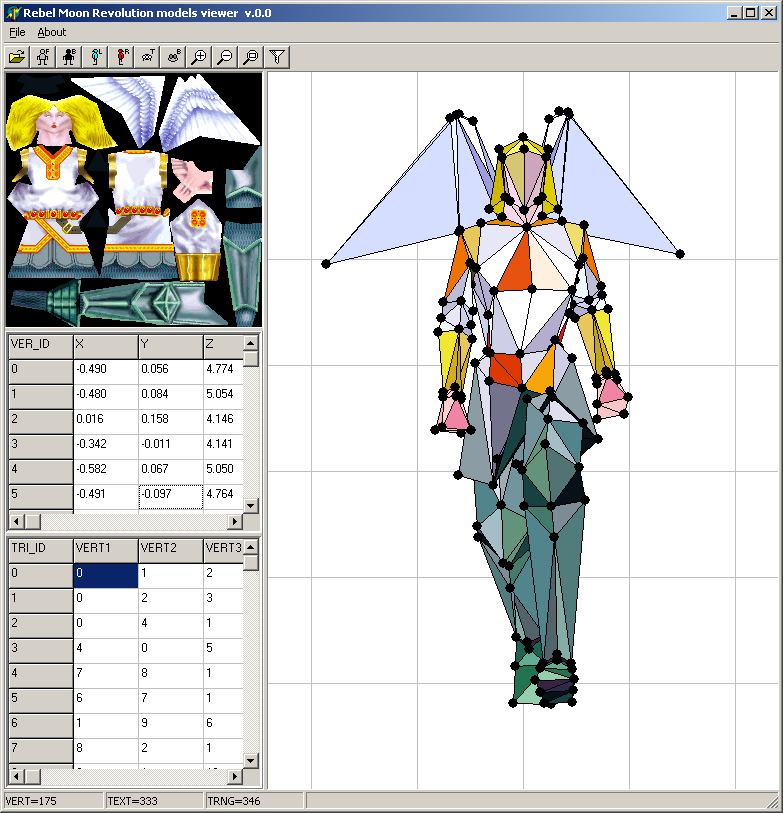The width and height of the screenshot is (783, 813).
Task: Select X cell with value -0.480
Action: [x=106, y=396]
